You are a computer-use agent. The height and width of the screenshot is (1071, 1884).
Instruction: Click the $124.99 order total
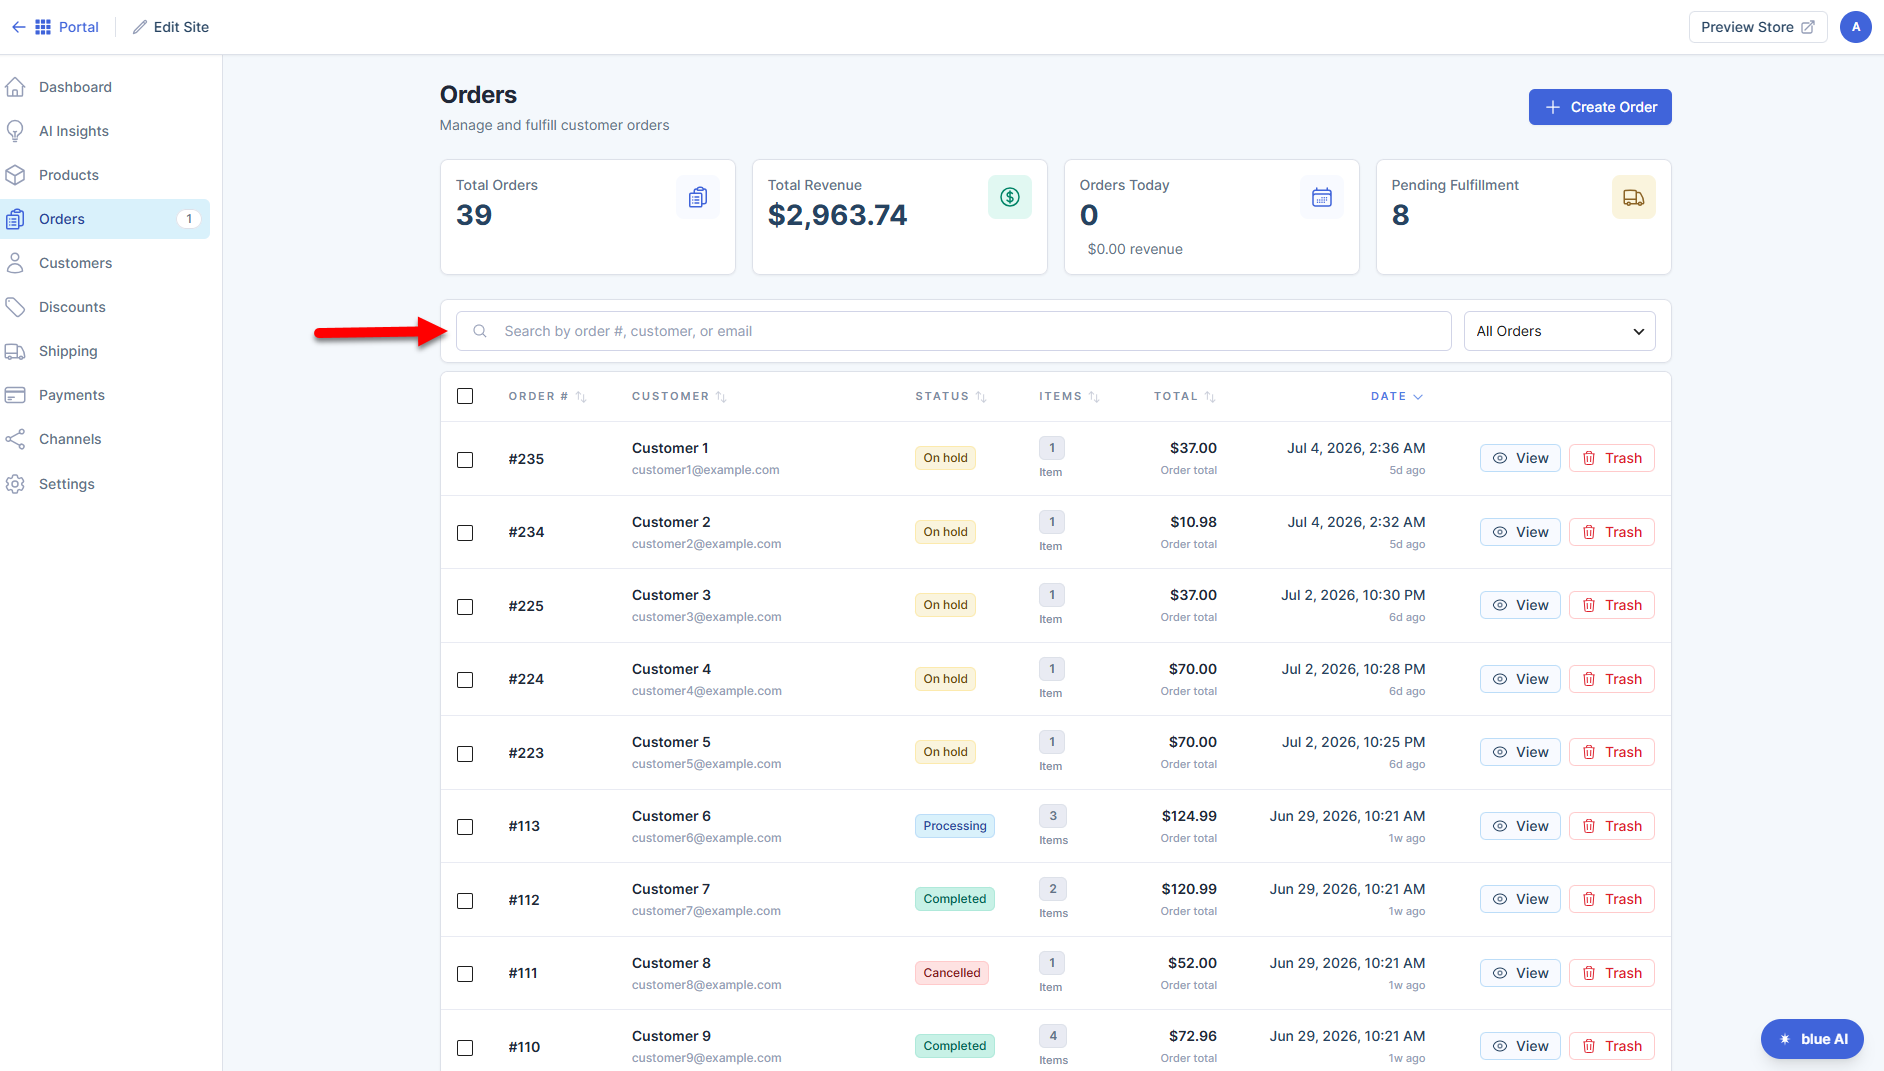pyautogui.click(x=1189, y=816)
